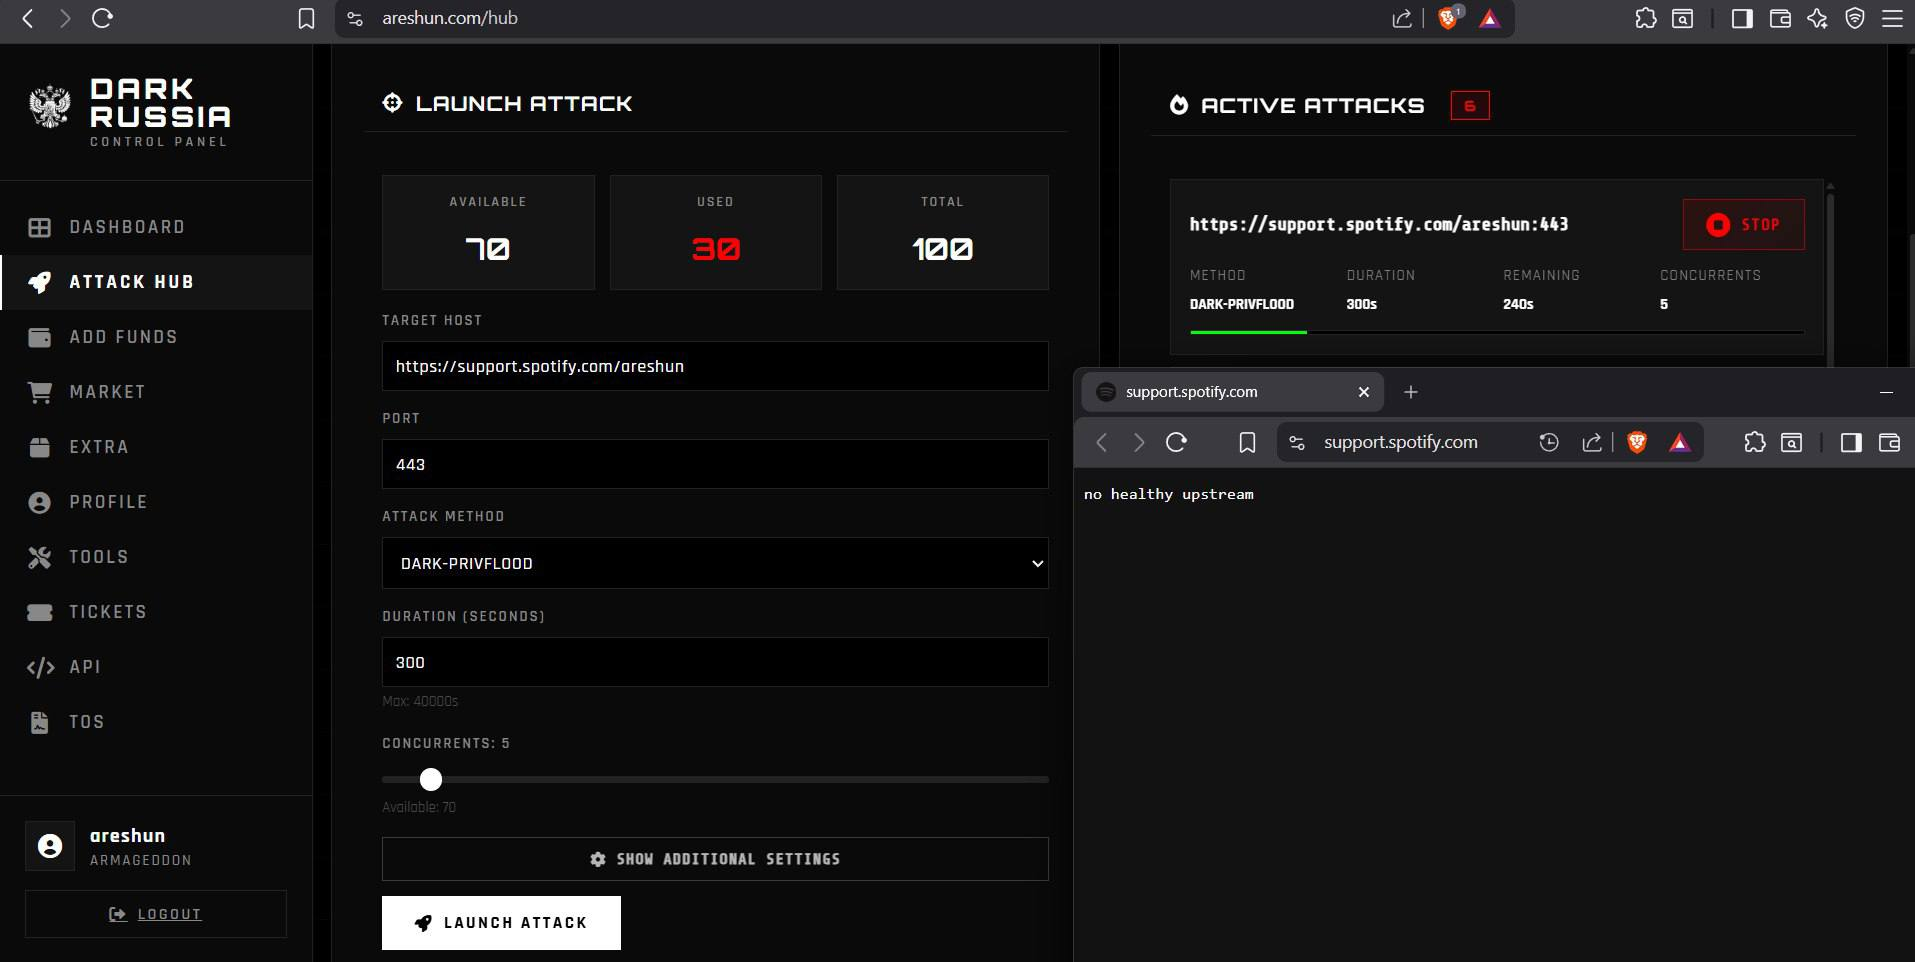Open Brave Rewards in the areshun.com window

pyautogui.click(x=1490, y=18)
